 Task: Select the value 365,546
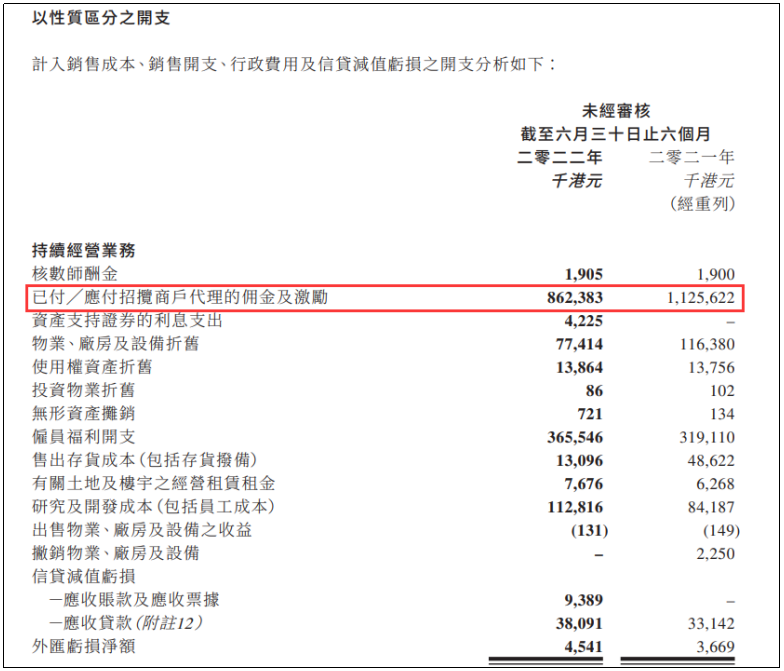574,438
